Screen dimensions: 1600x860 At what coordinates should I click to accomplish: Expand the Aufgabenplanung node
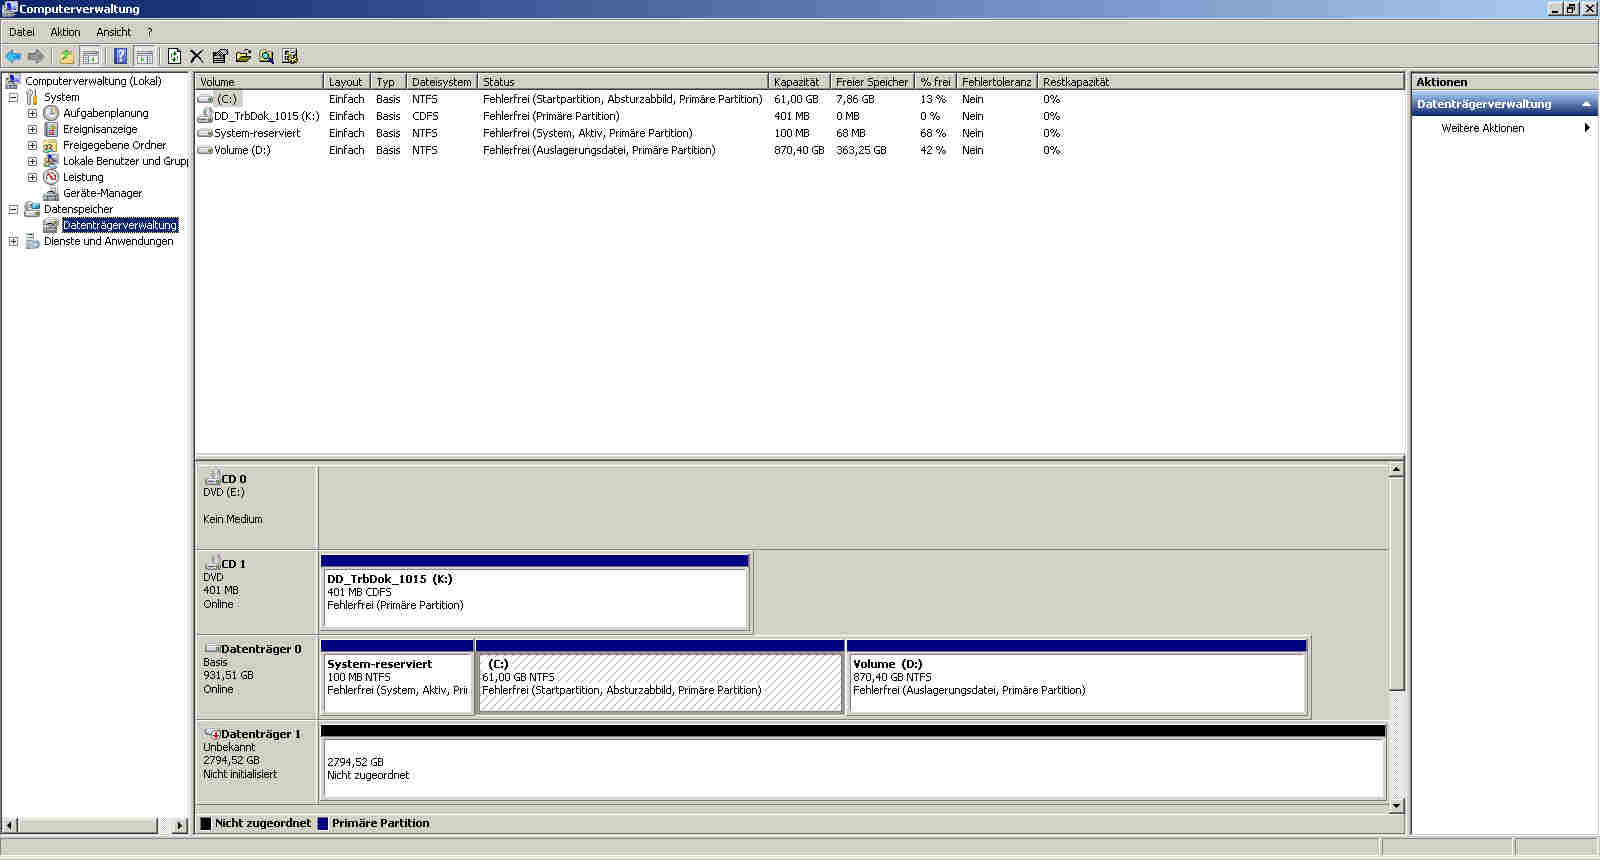(x=32, y=113)
